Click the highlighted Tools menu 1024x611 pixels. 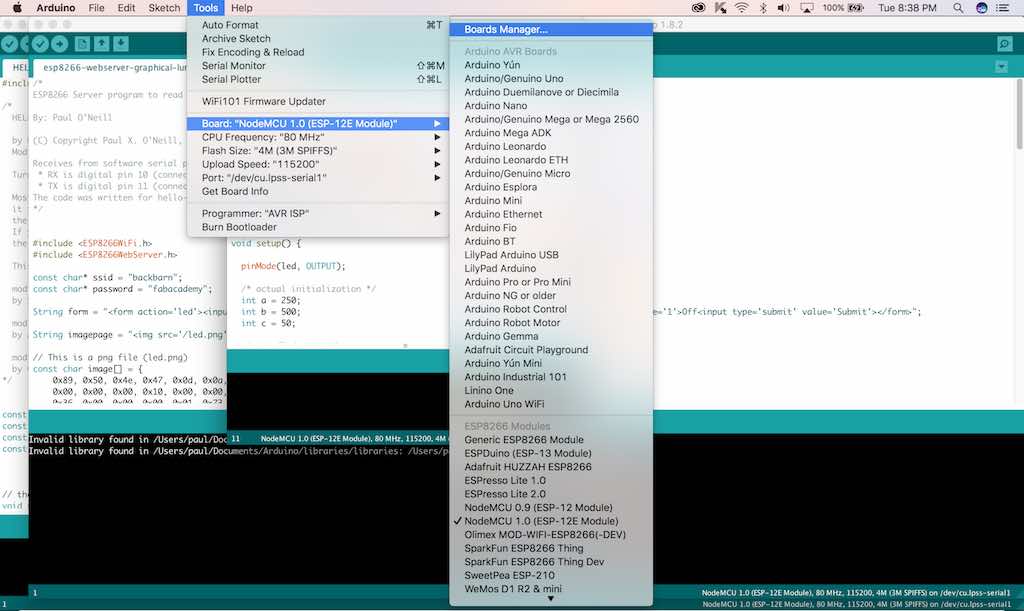click(x=205, y=8)
